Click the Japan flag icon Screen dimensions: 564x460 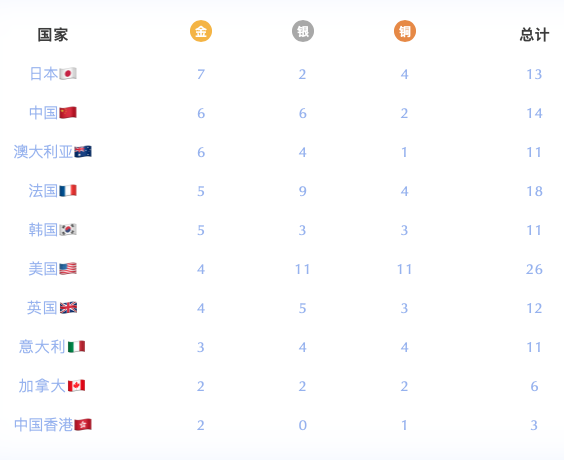coord(68,74)
